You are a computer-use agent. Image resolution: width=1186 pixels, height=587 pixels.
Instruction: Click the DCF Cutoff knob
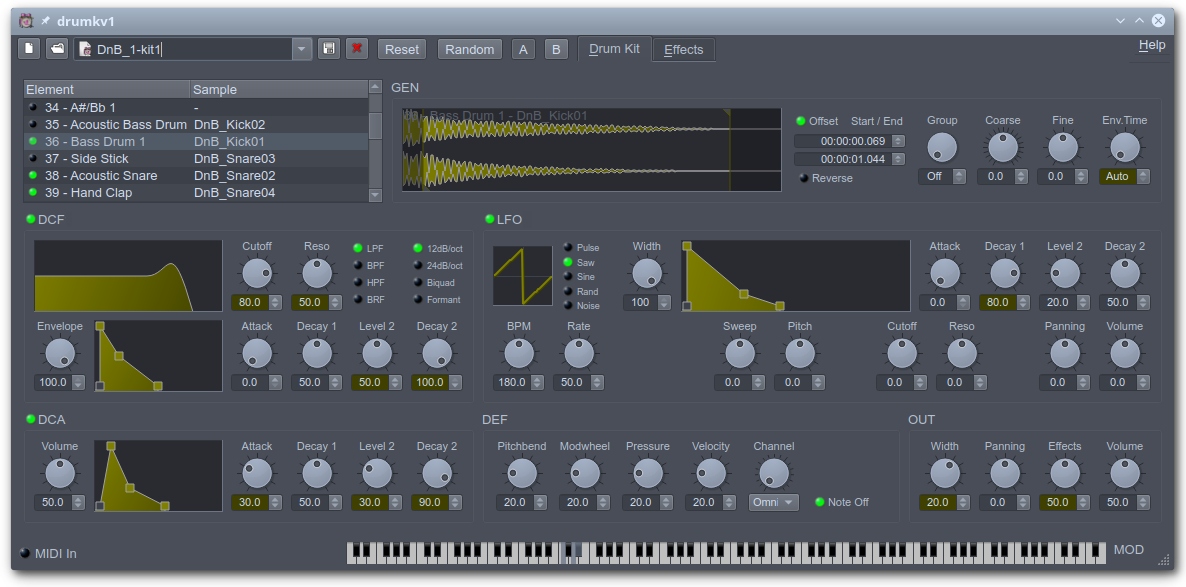click(257, 272)
